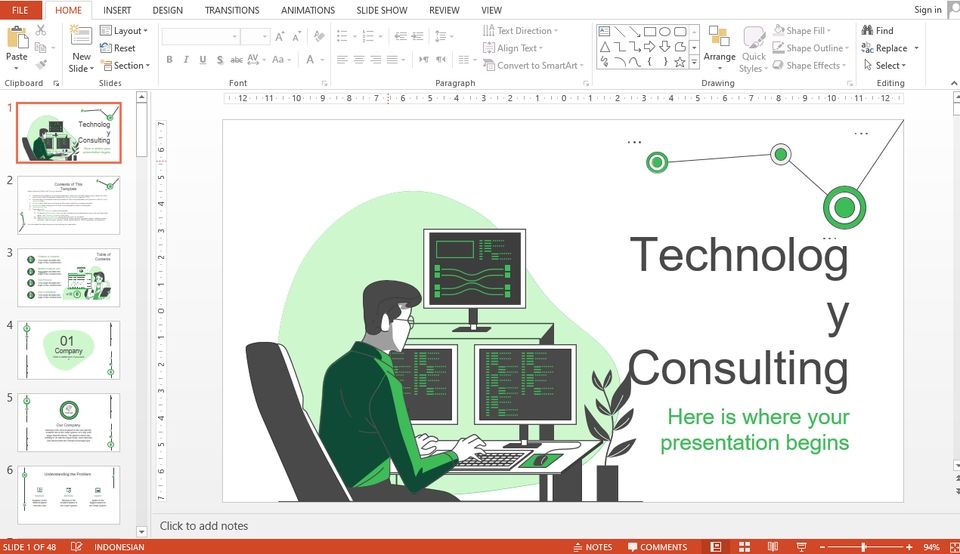Click the New Slide icon

pos(81,36)
